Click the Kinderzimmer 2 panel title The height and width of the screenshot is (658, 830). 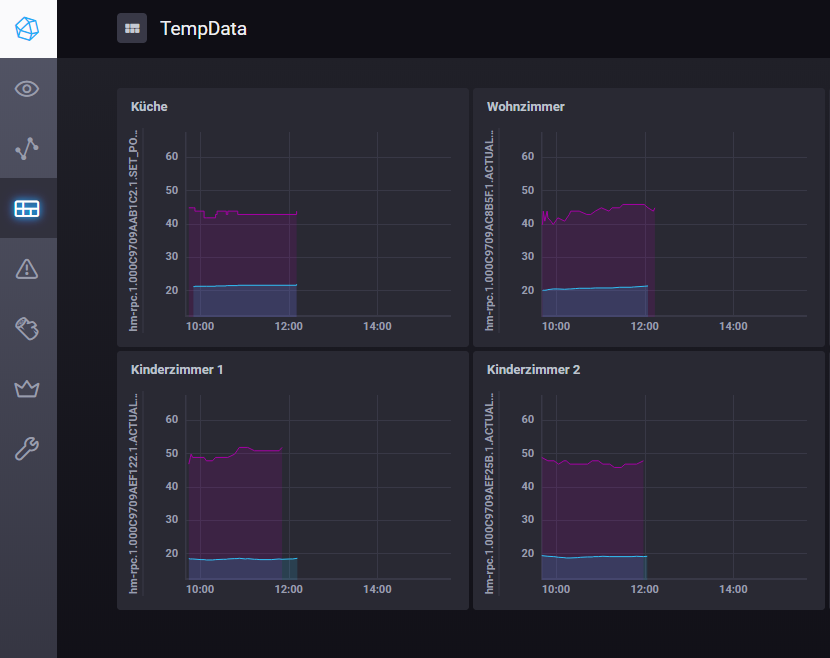pyautogui.click(x=533, y=370)
